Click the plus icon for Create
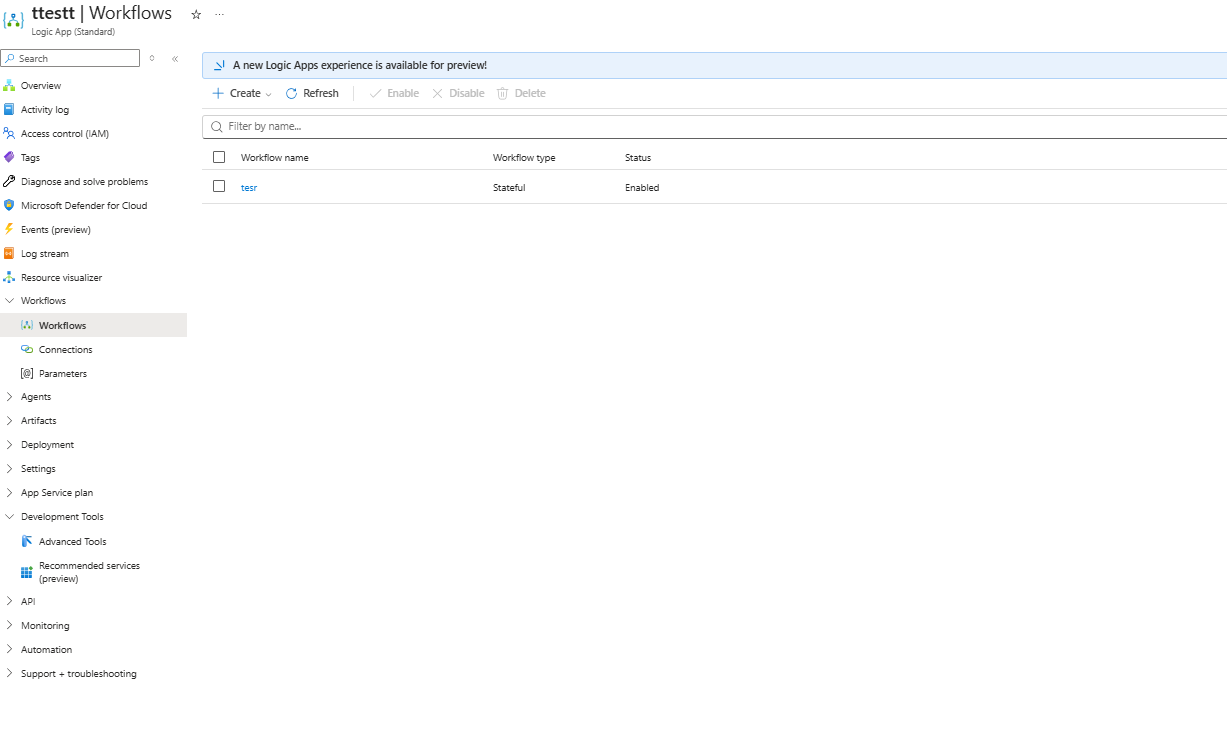Viewport: 1227px width, 740px height. coord(218,93)
